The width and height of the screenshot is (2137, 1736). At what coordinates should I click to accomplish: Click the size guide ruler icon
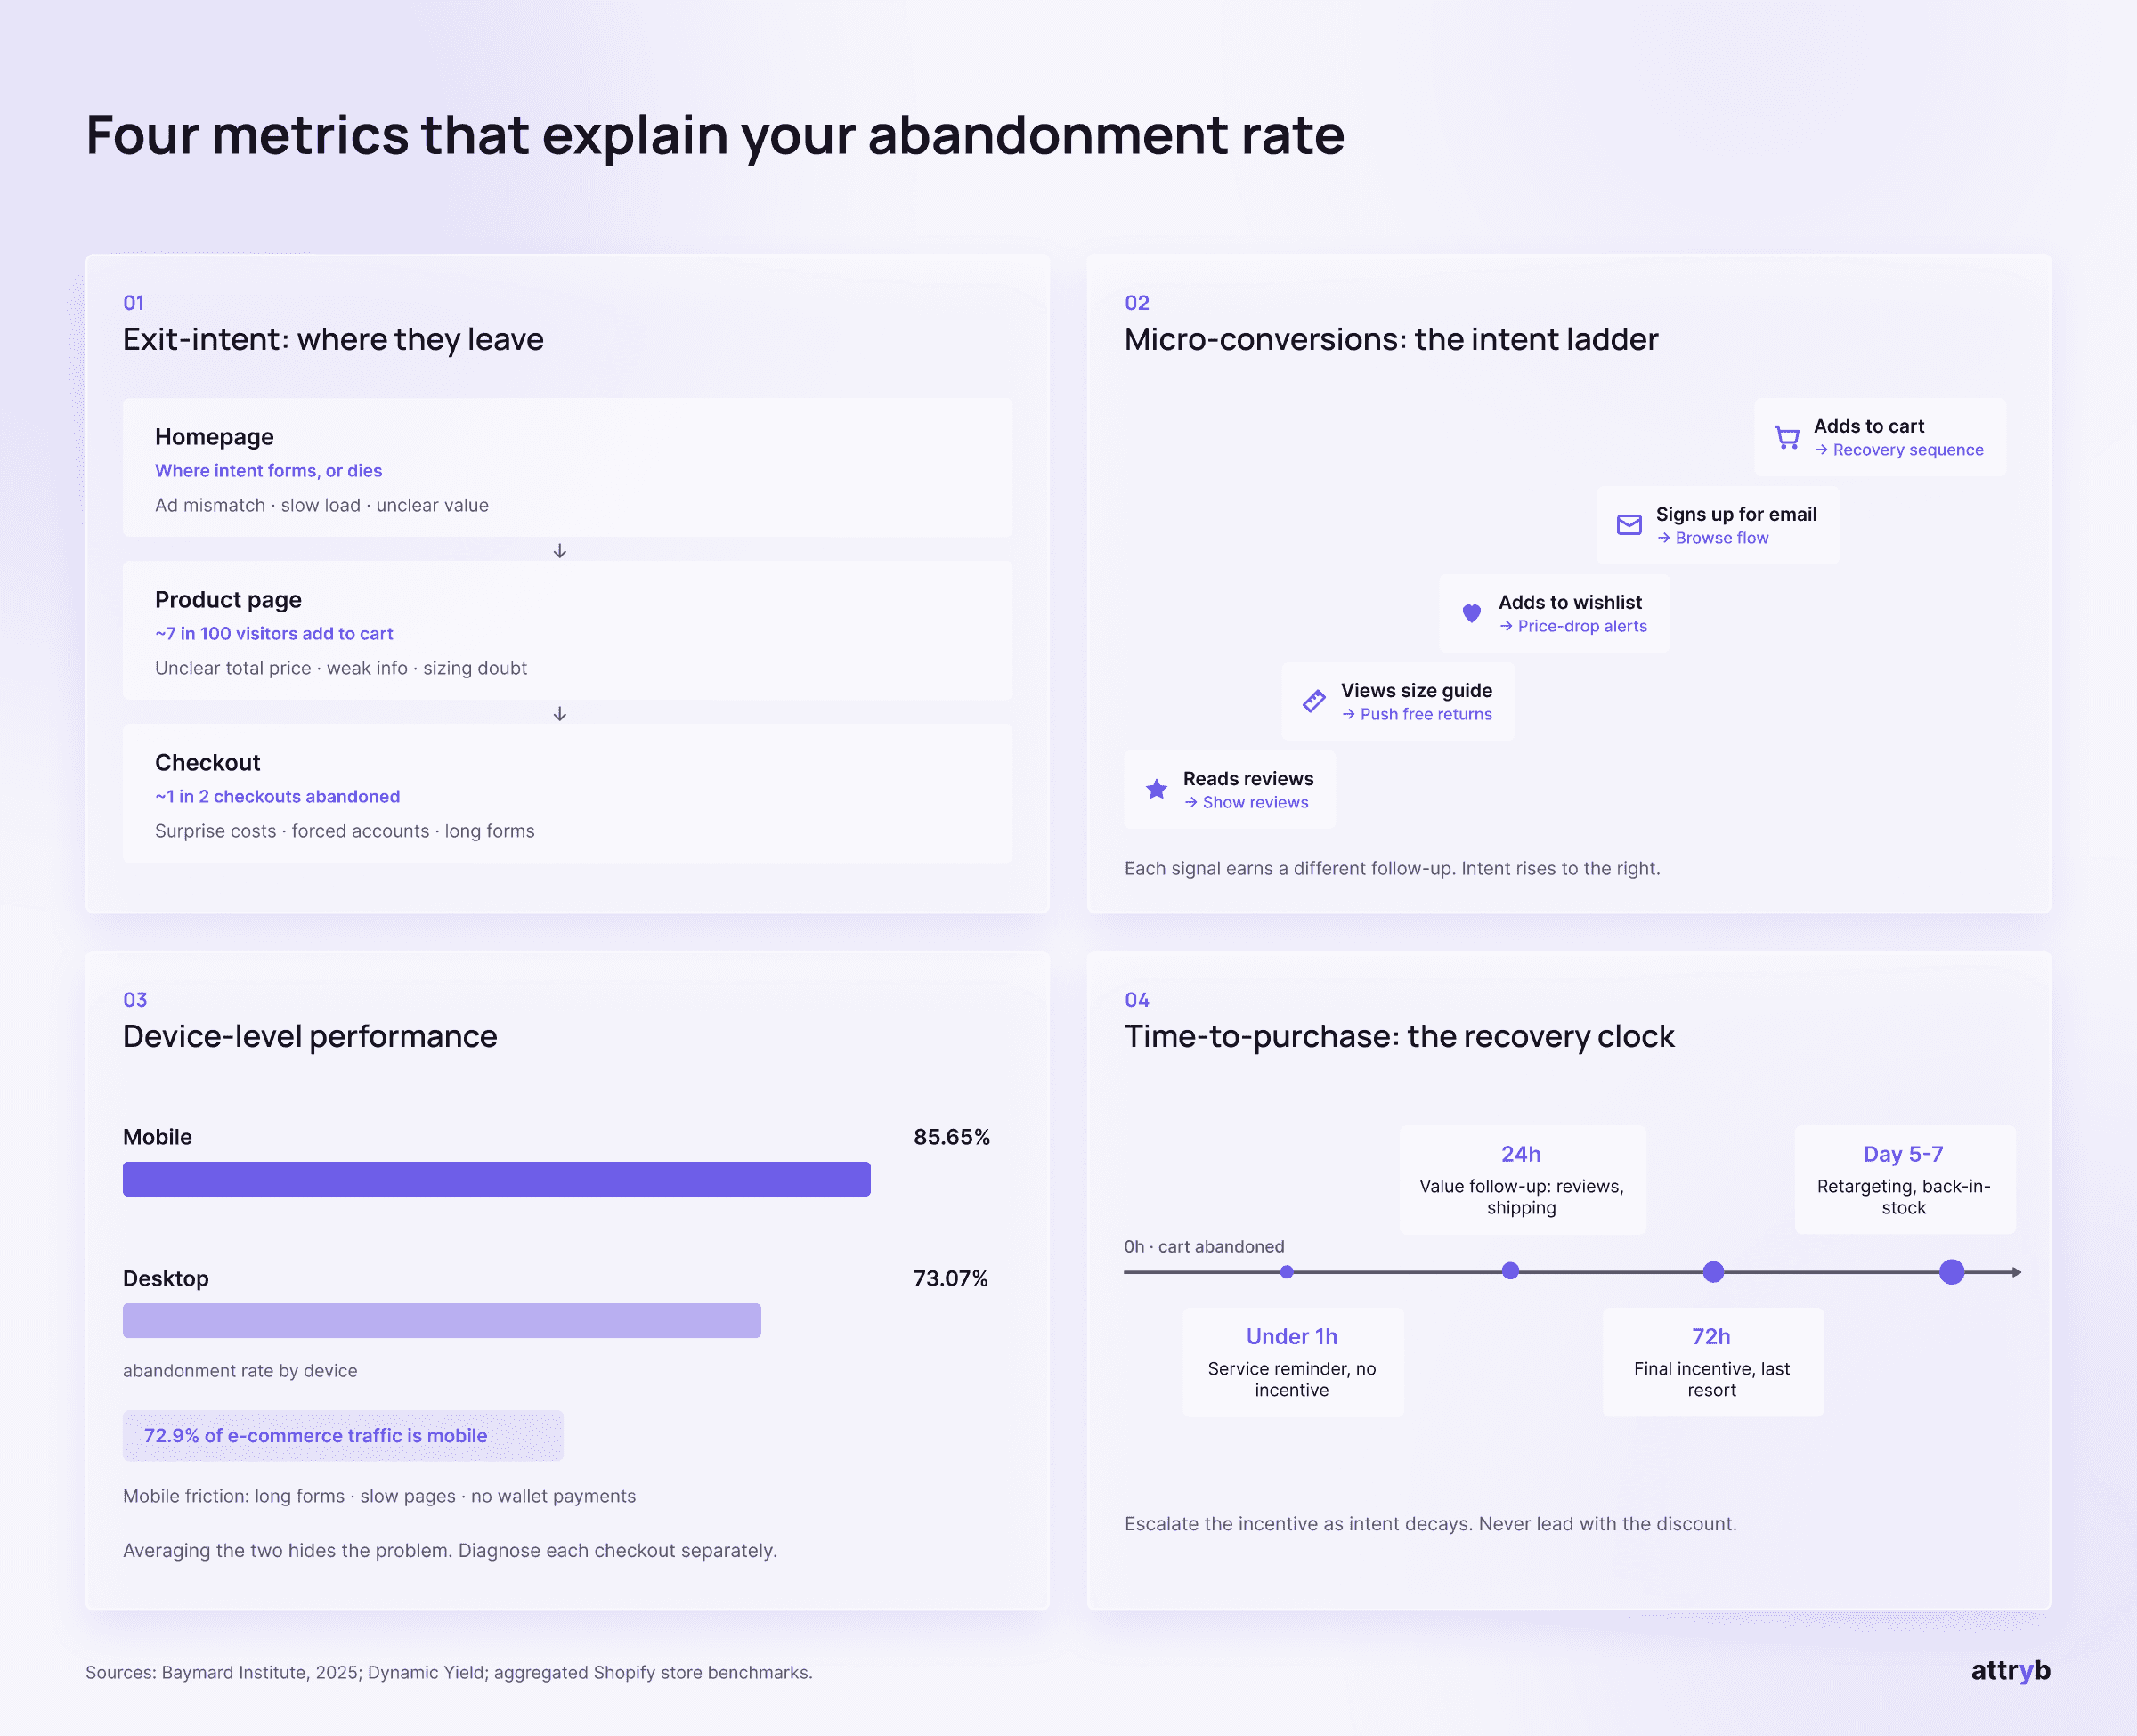point(1314,701)
